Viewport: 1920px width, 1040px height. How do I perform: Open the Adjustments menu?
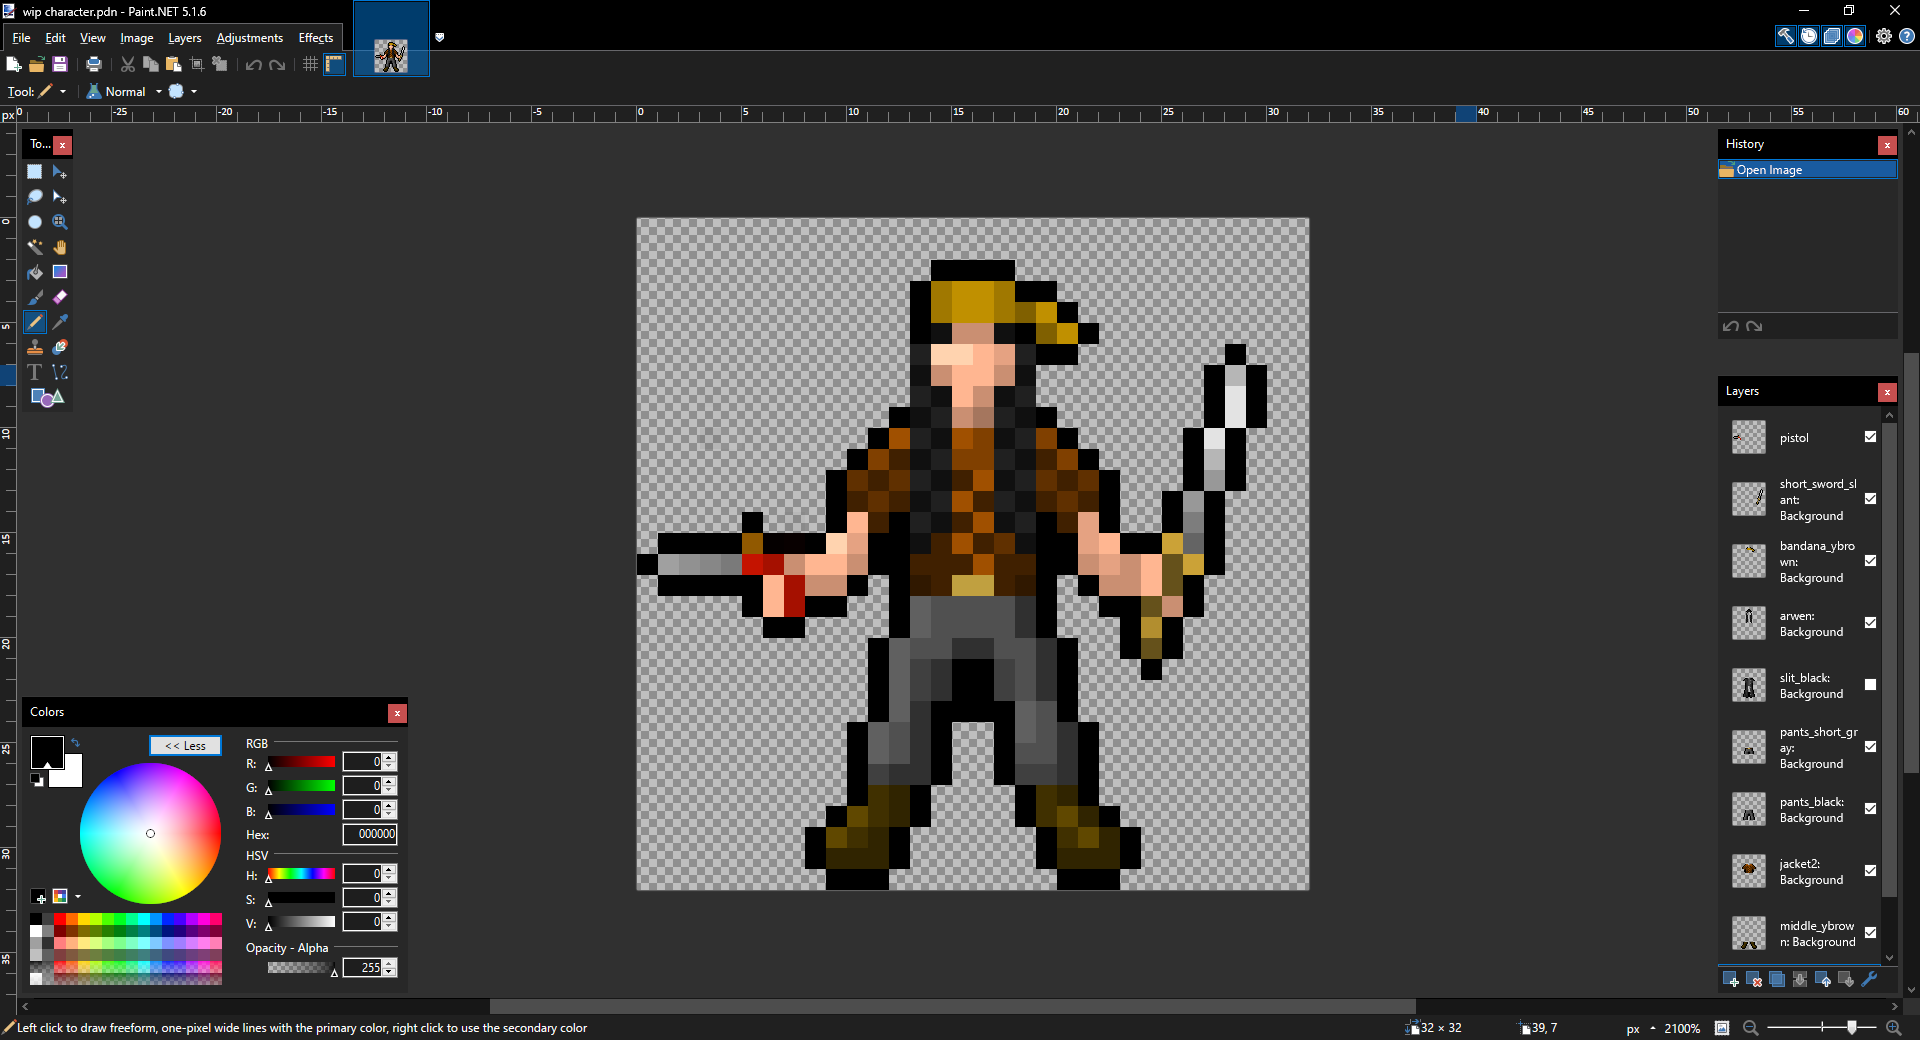point(249,38)
